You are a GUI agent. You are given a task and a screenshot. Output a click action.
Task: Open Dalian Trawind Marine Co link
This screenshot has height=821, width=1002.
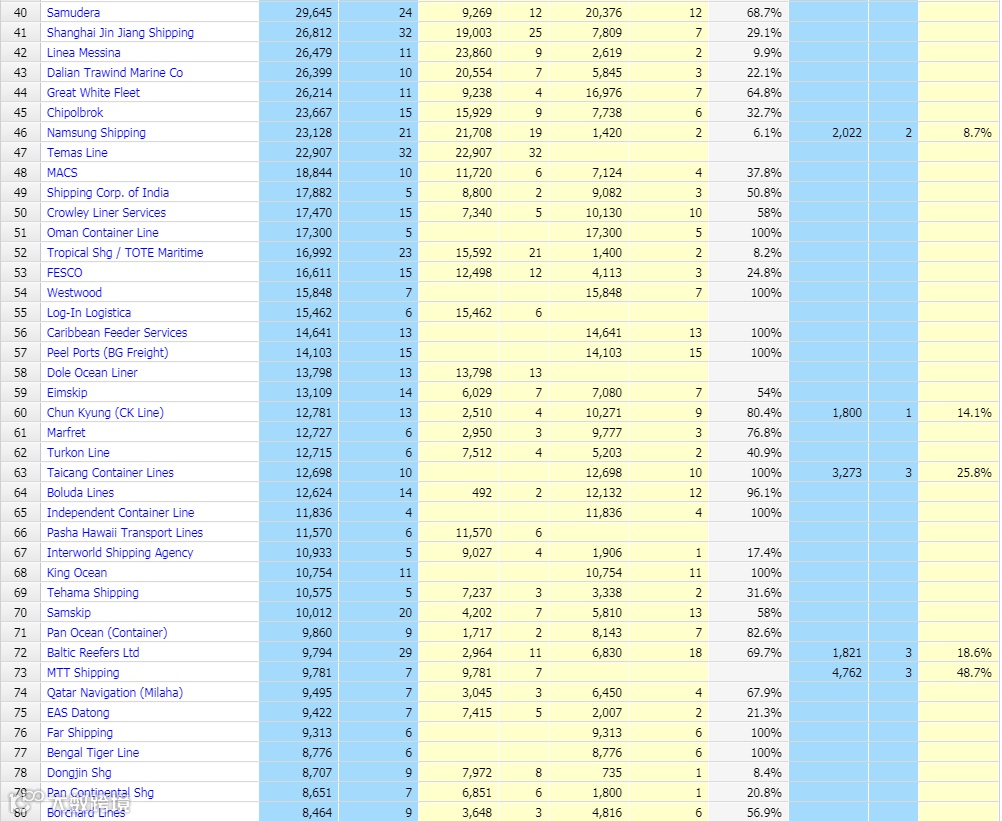(114, 72)
